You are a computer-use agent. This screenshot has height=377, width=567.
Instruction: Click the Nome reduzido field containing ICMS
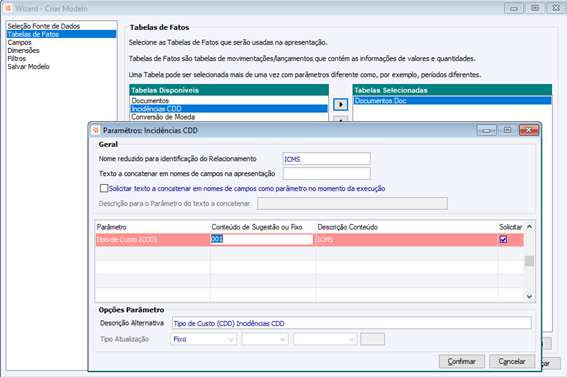tap(327, 159)
